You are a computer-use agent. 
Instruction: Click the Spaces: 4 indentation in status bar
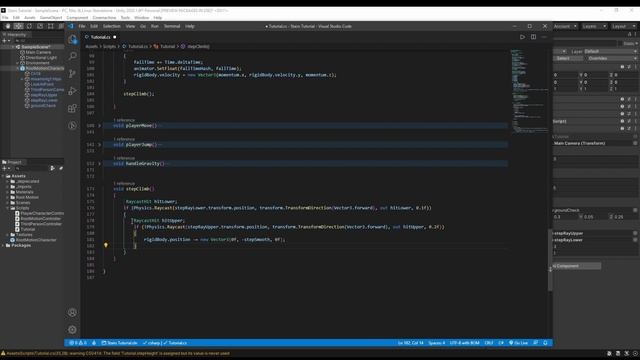click(x=436, y=343)
